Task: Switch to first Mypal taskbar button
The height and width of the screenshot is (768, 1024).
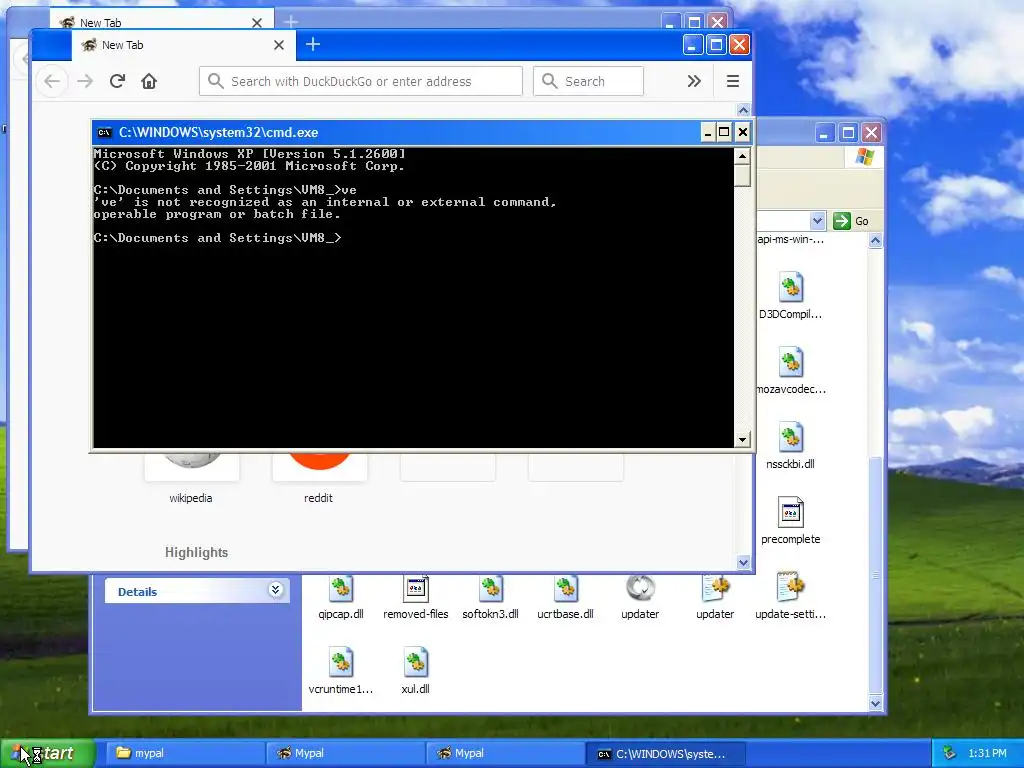Action: click(344, 754)
